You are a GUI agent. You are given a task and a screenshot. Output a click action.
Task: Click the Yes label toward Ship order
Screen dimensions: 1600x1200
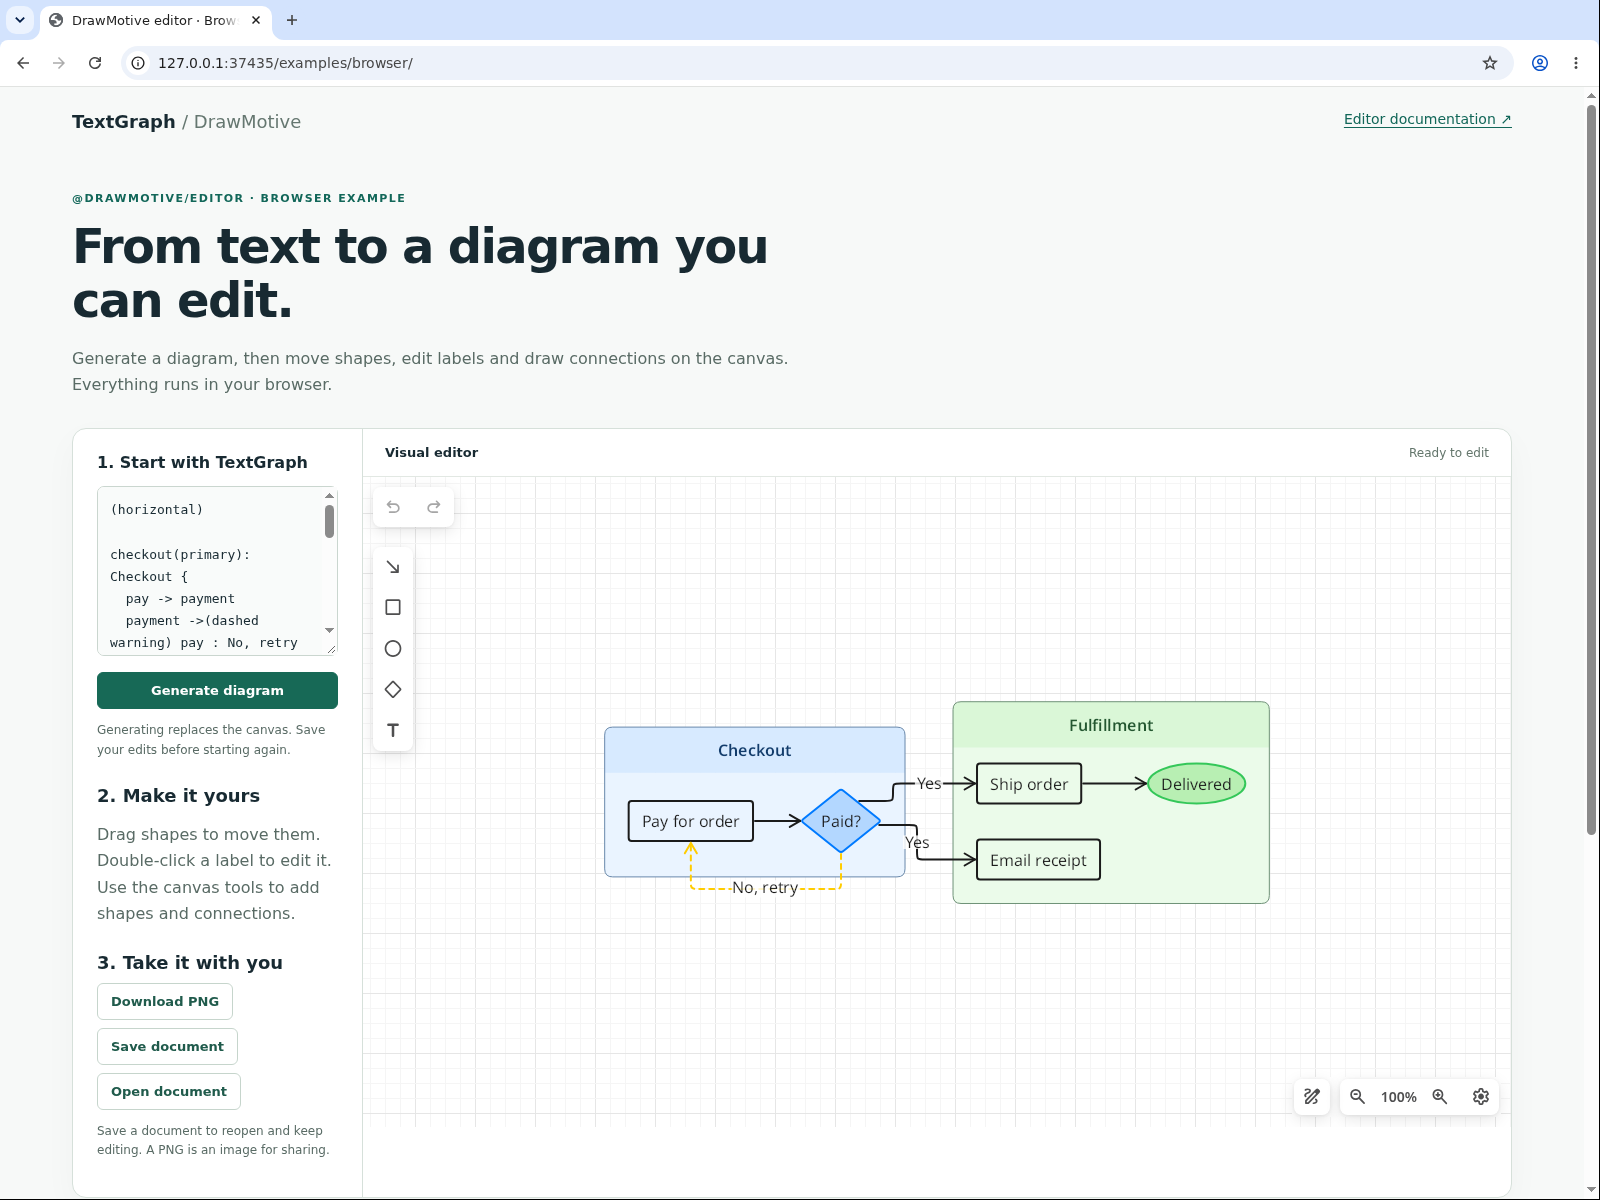coord(929,784)
